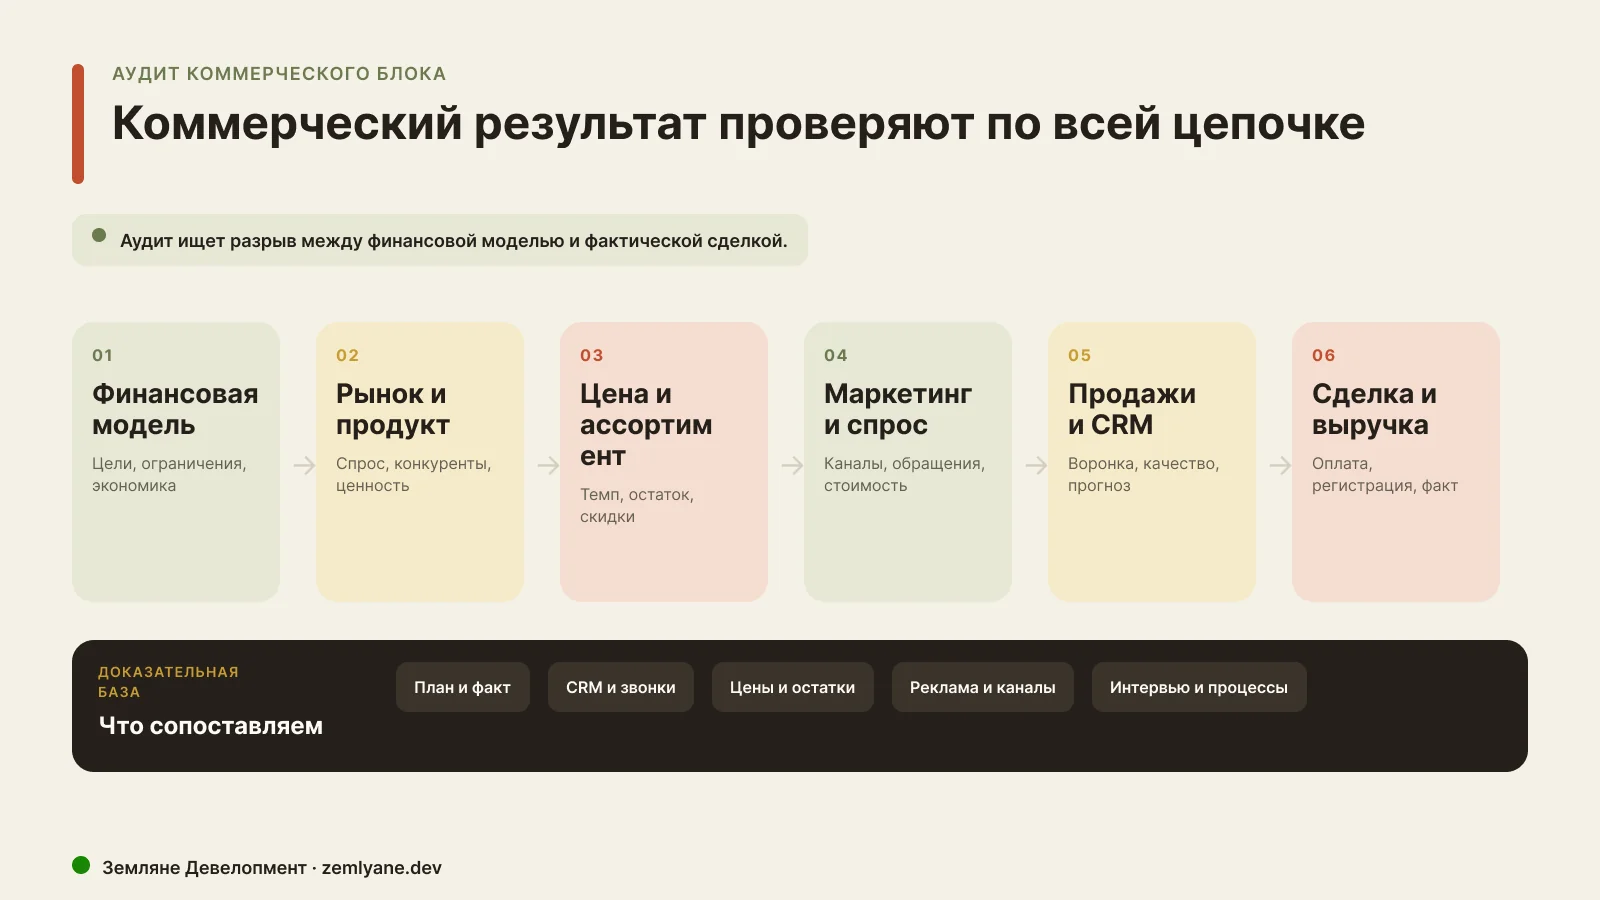
Task: Click the 'Аудит ищет разрыв' callout text
Action: click(x=454, y=241)
